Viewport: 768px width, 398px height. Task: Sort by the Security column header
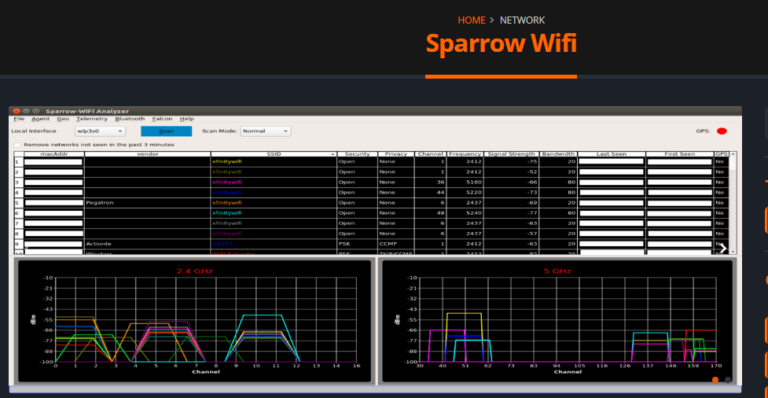pos(357,154)
